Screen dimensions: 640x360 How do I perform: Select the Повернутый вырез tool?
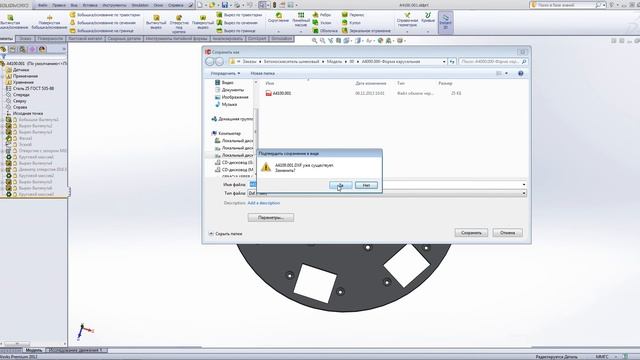(203, 22)
